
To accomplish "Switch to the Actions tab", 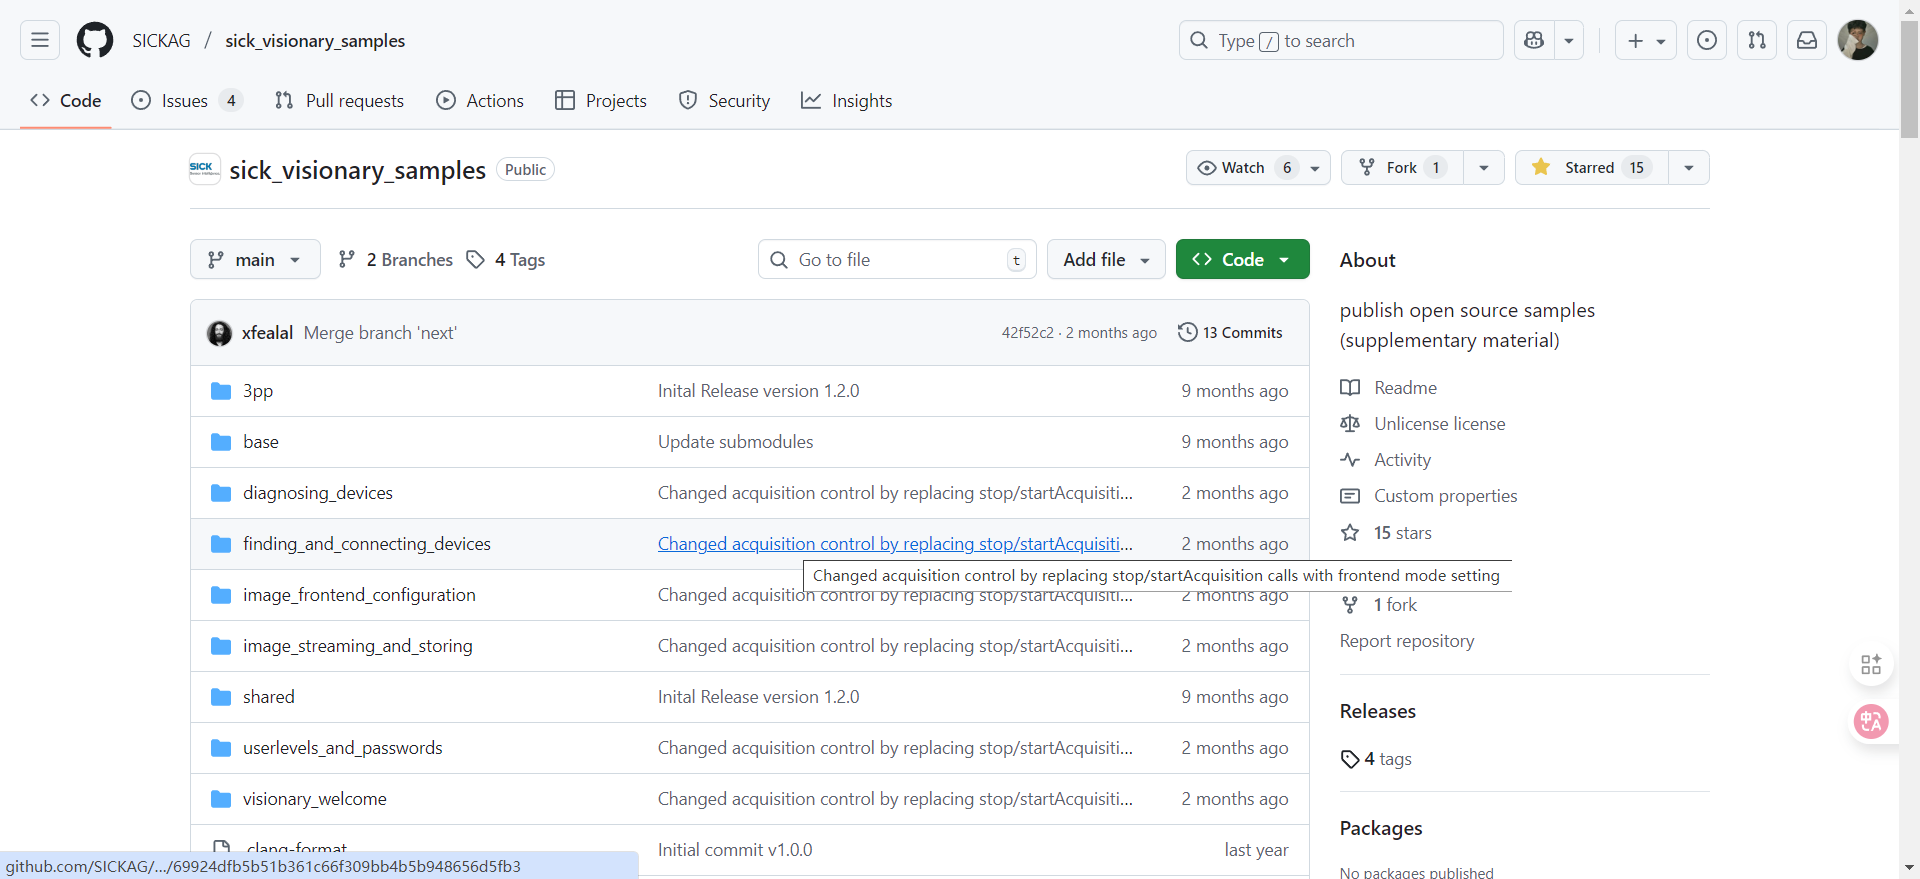I will (480, 100).
